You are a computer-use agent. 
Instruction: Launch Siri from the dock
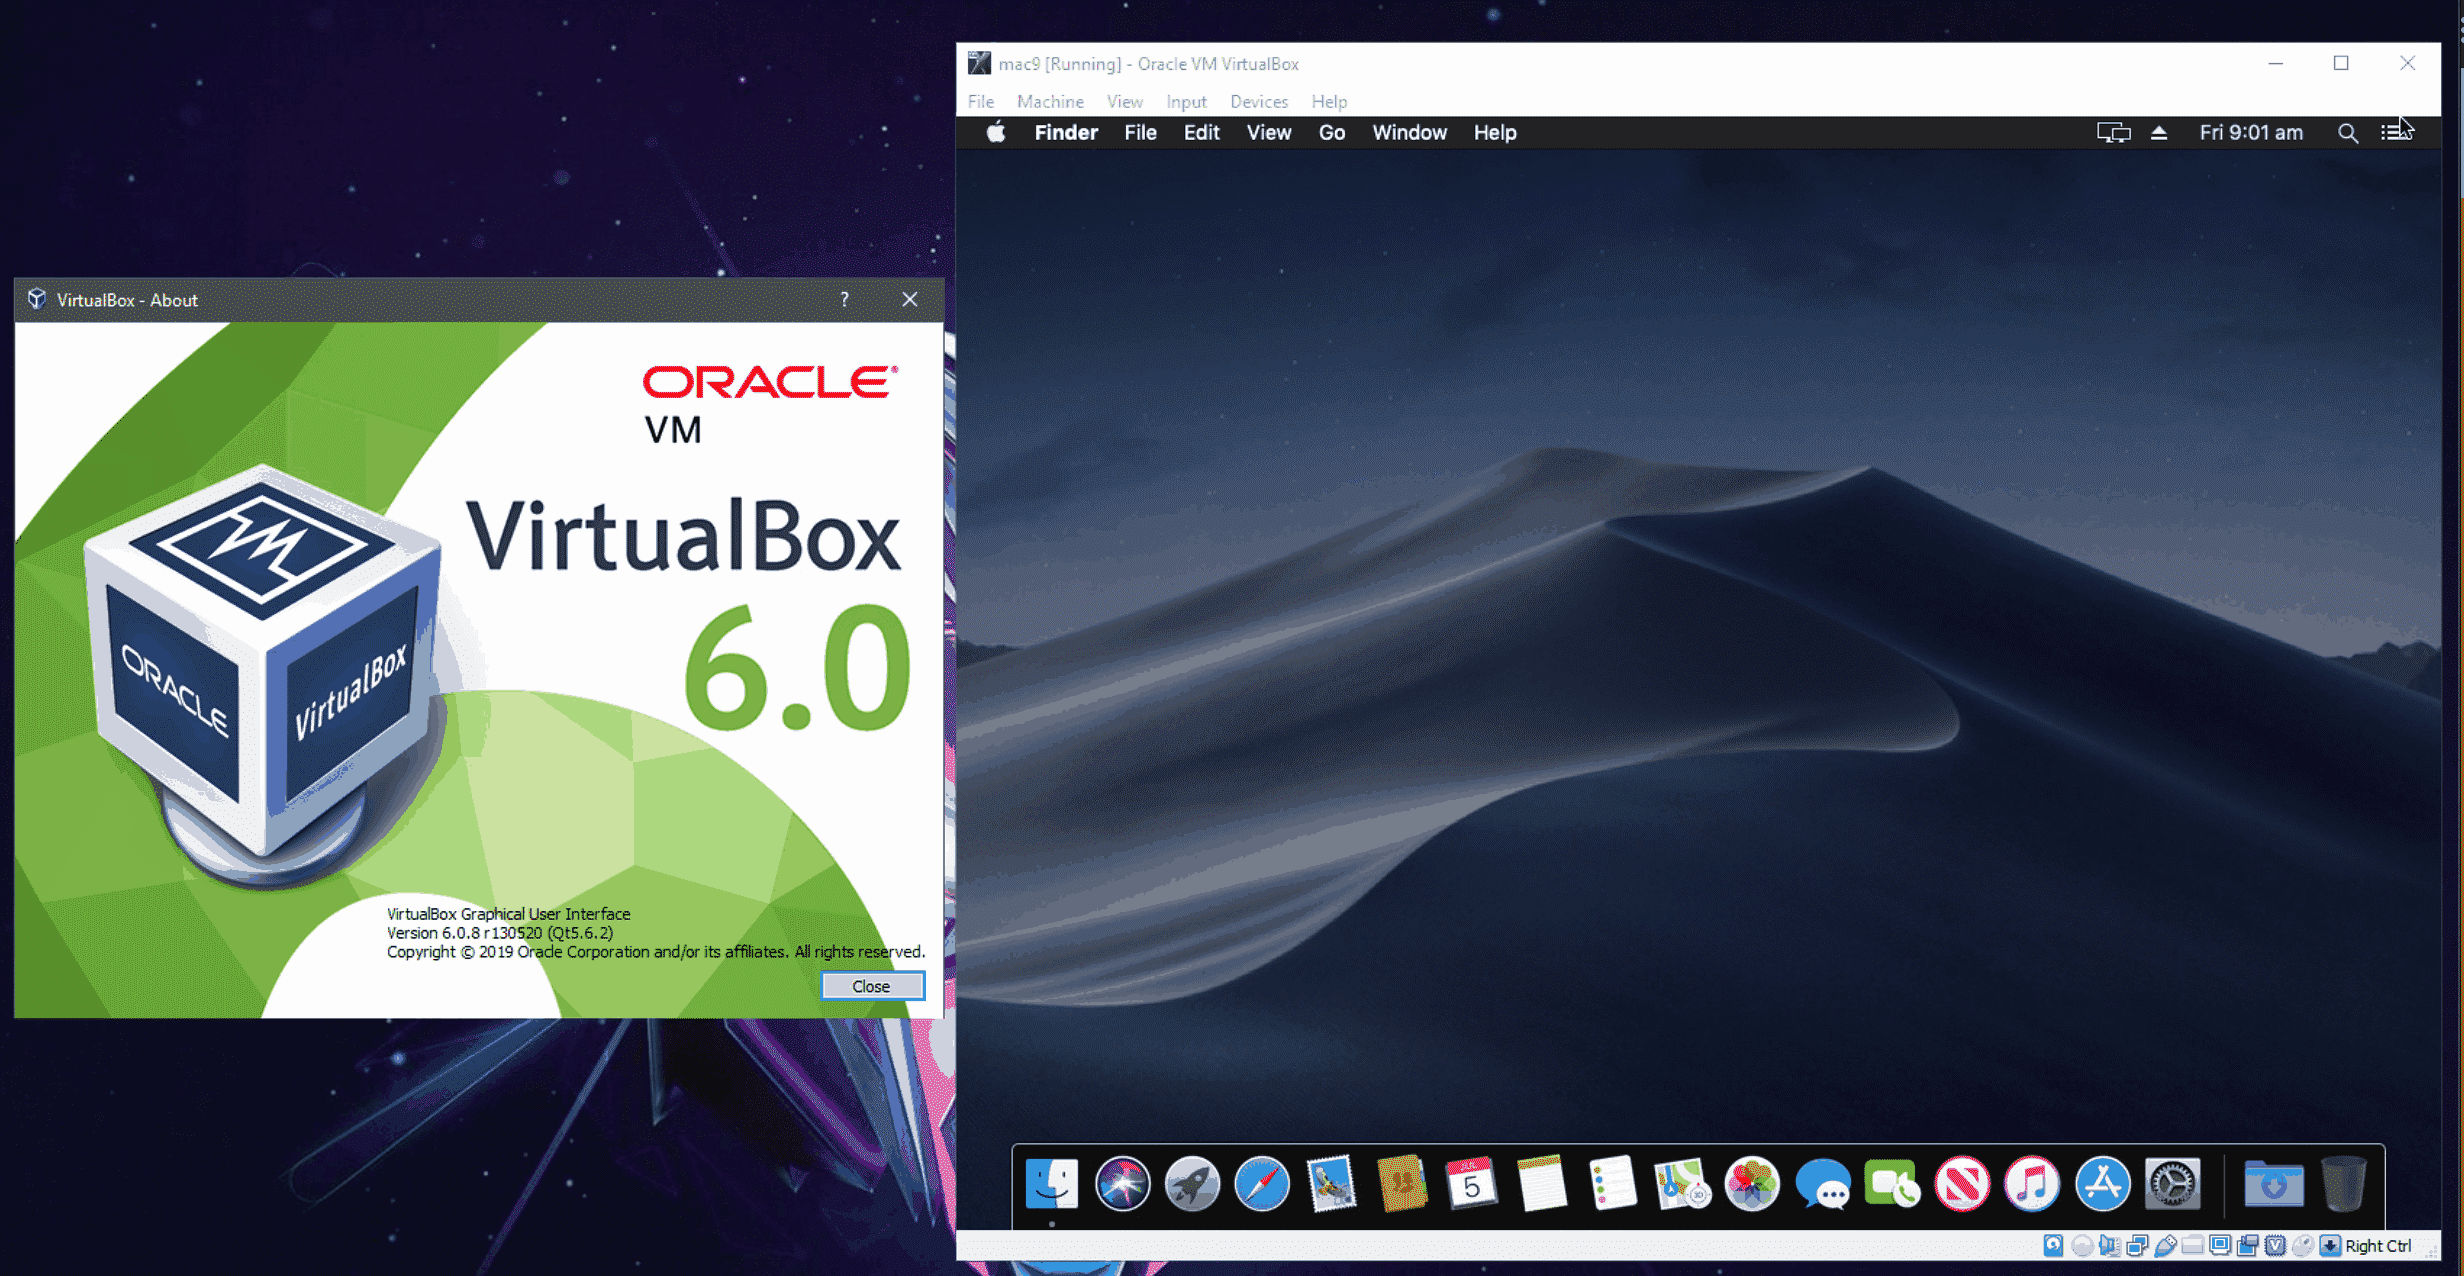click(1122, 1185)
